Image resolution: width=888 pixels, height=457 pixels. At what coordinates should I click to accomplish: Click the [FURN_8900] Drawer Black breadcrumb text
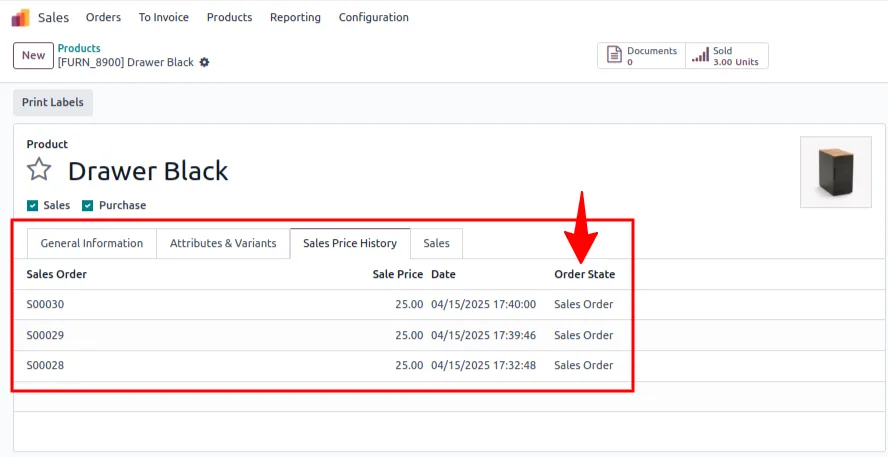click(x=126, y=62)
